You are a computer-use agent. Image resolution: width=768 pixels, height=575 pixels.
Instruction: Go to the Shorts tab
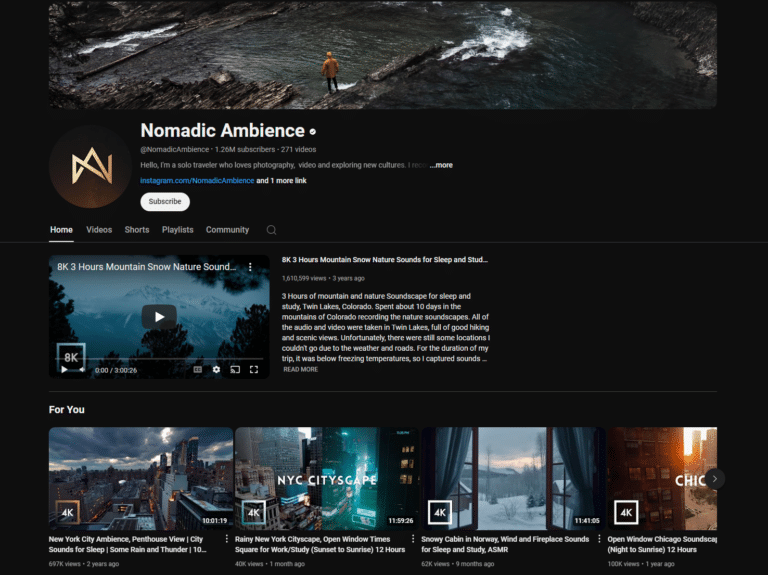click(137, 230)
